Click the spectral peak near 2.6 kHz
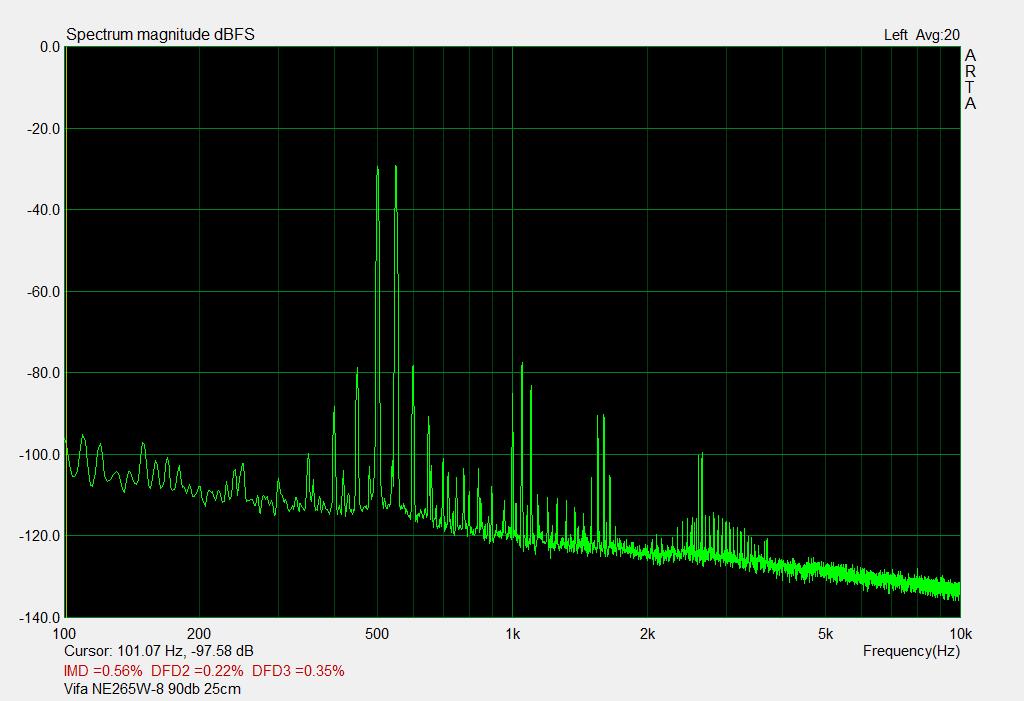Screen dimensions: 1024x701 [701, 455]
